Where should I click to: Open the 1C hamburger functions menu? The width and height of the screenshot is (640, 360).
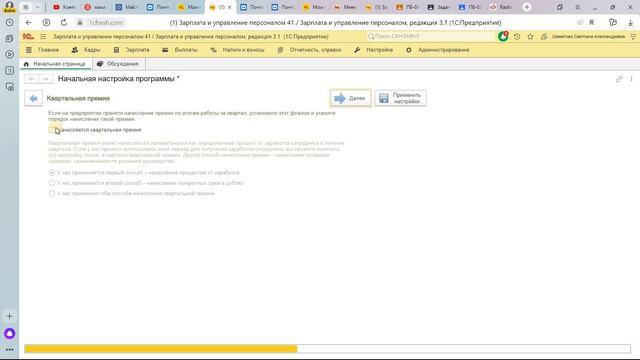click(x=43, y=37)
